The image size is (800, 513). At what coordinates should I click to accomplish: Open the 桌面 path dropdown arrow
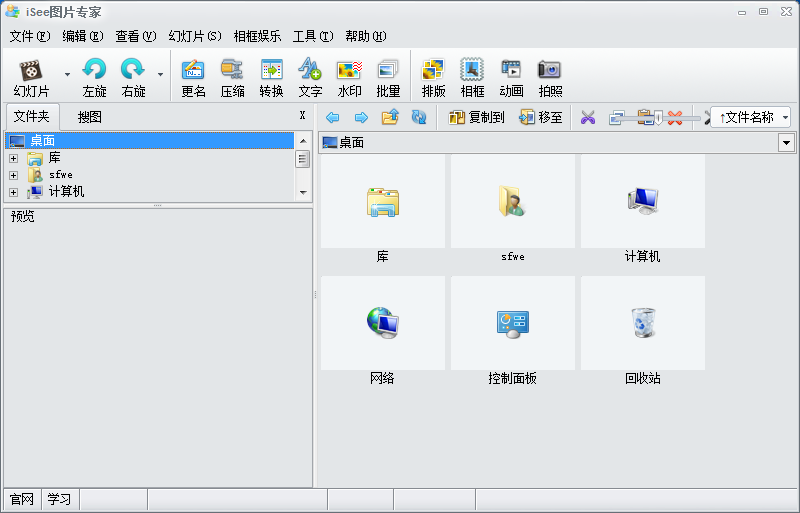[x=786, y=143]
